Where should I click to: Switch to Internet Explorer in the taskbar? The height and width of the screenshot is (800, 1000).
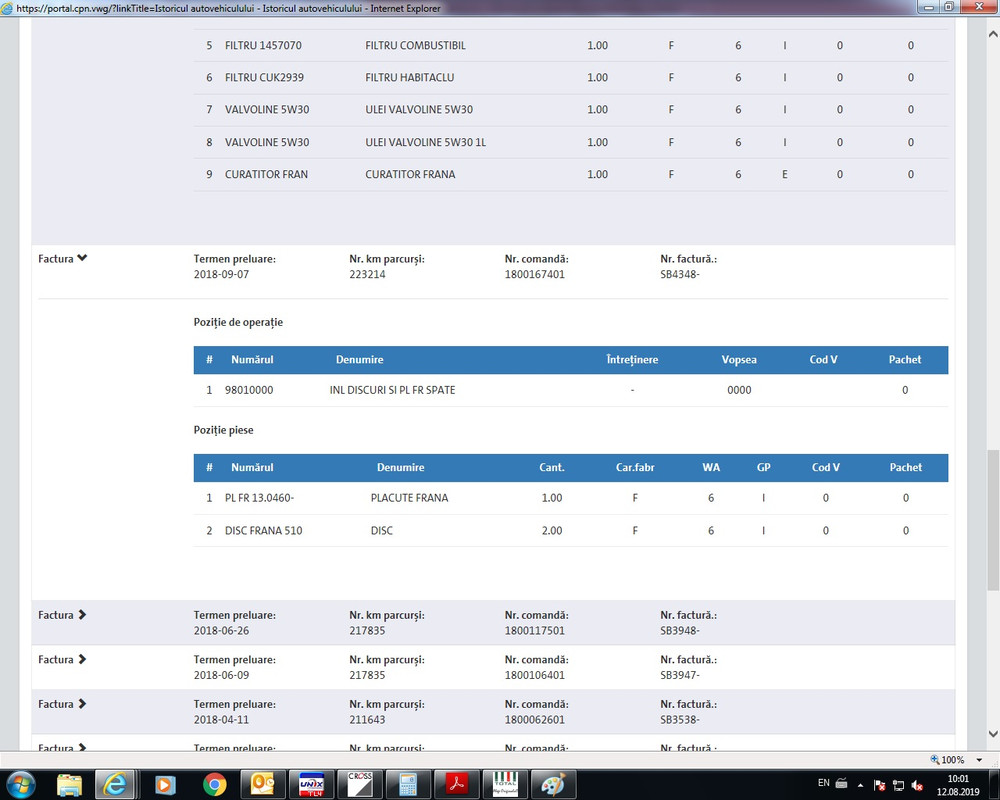point(115,784)
